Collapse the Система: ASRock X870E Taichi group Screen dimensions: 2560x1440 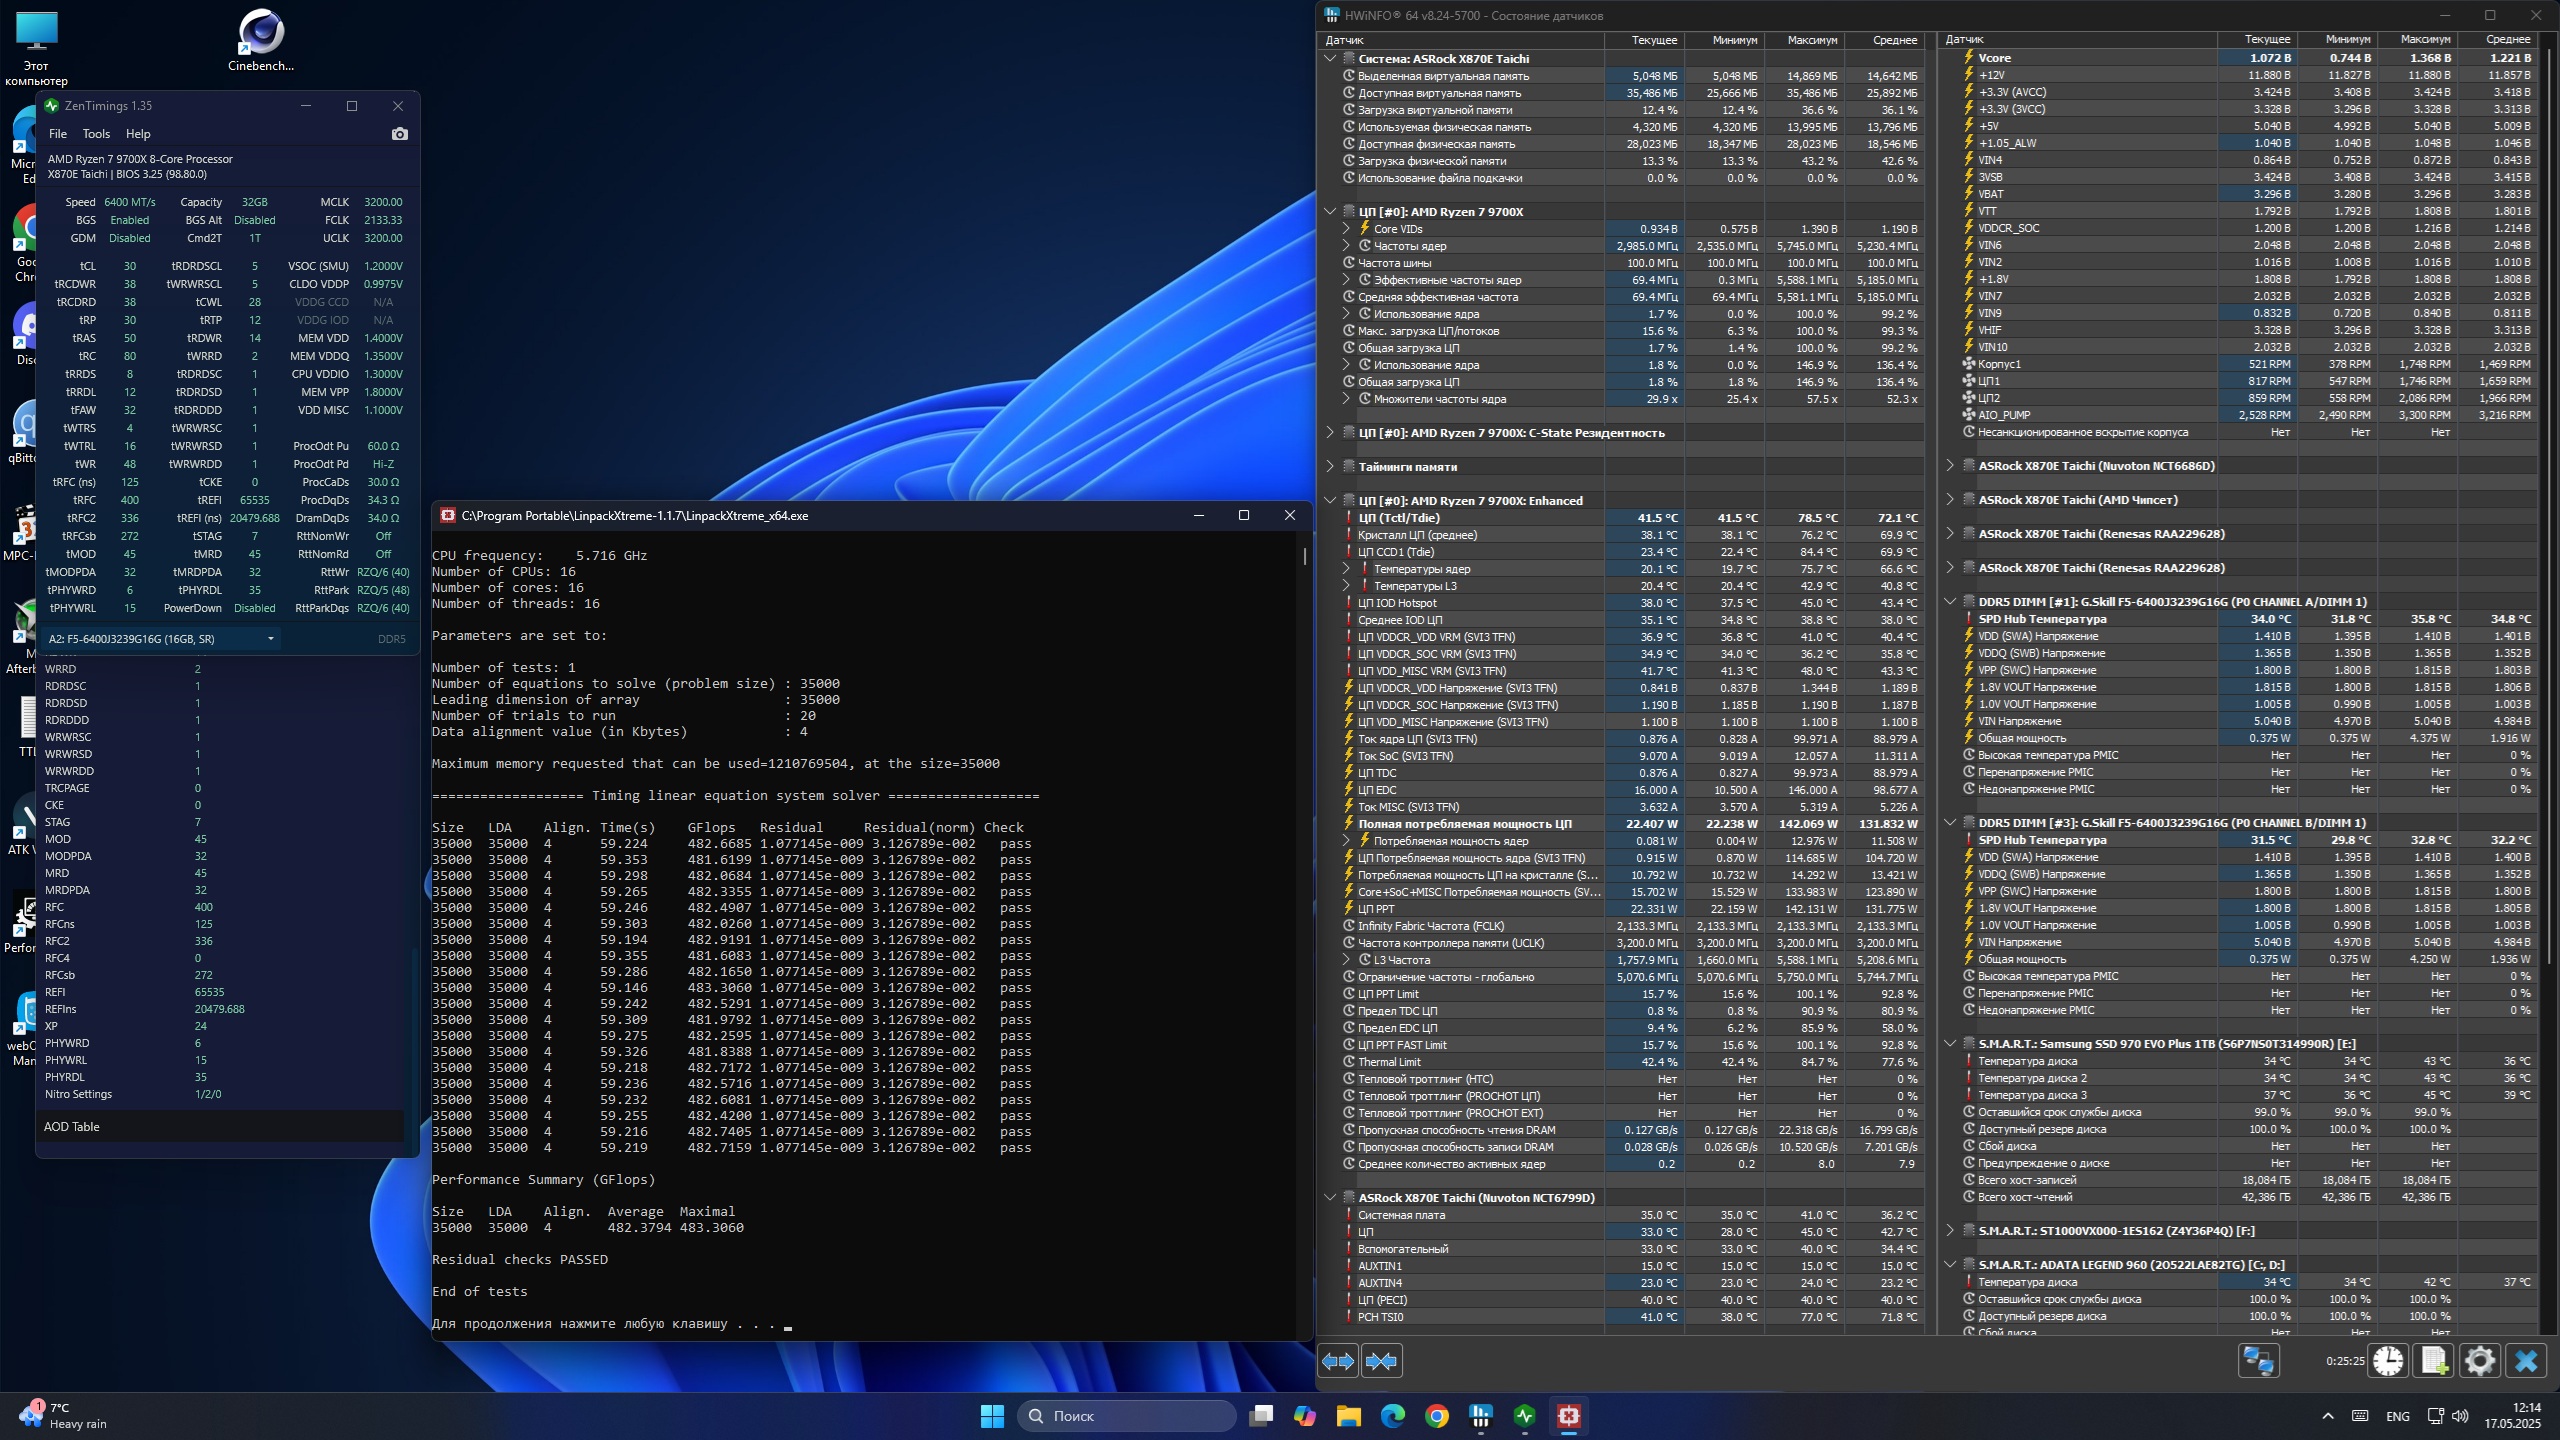pyautogui.click(x=1330, y=59)
